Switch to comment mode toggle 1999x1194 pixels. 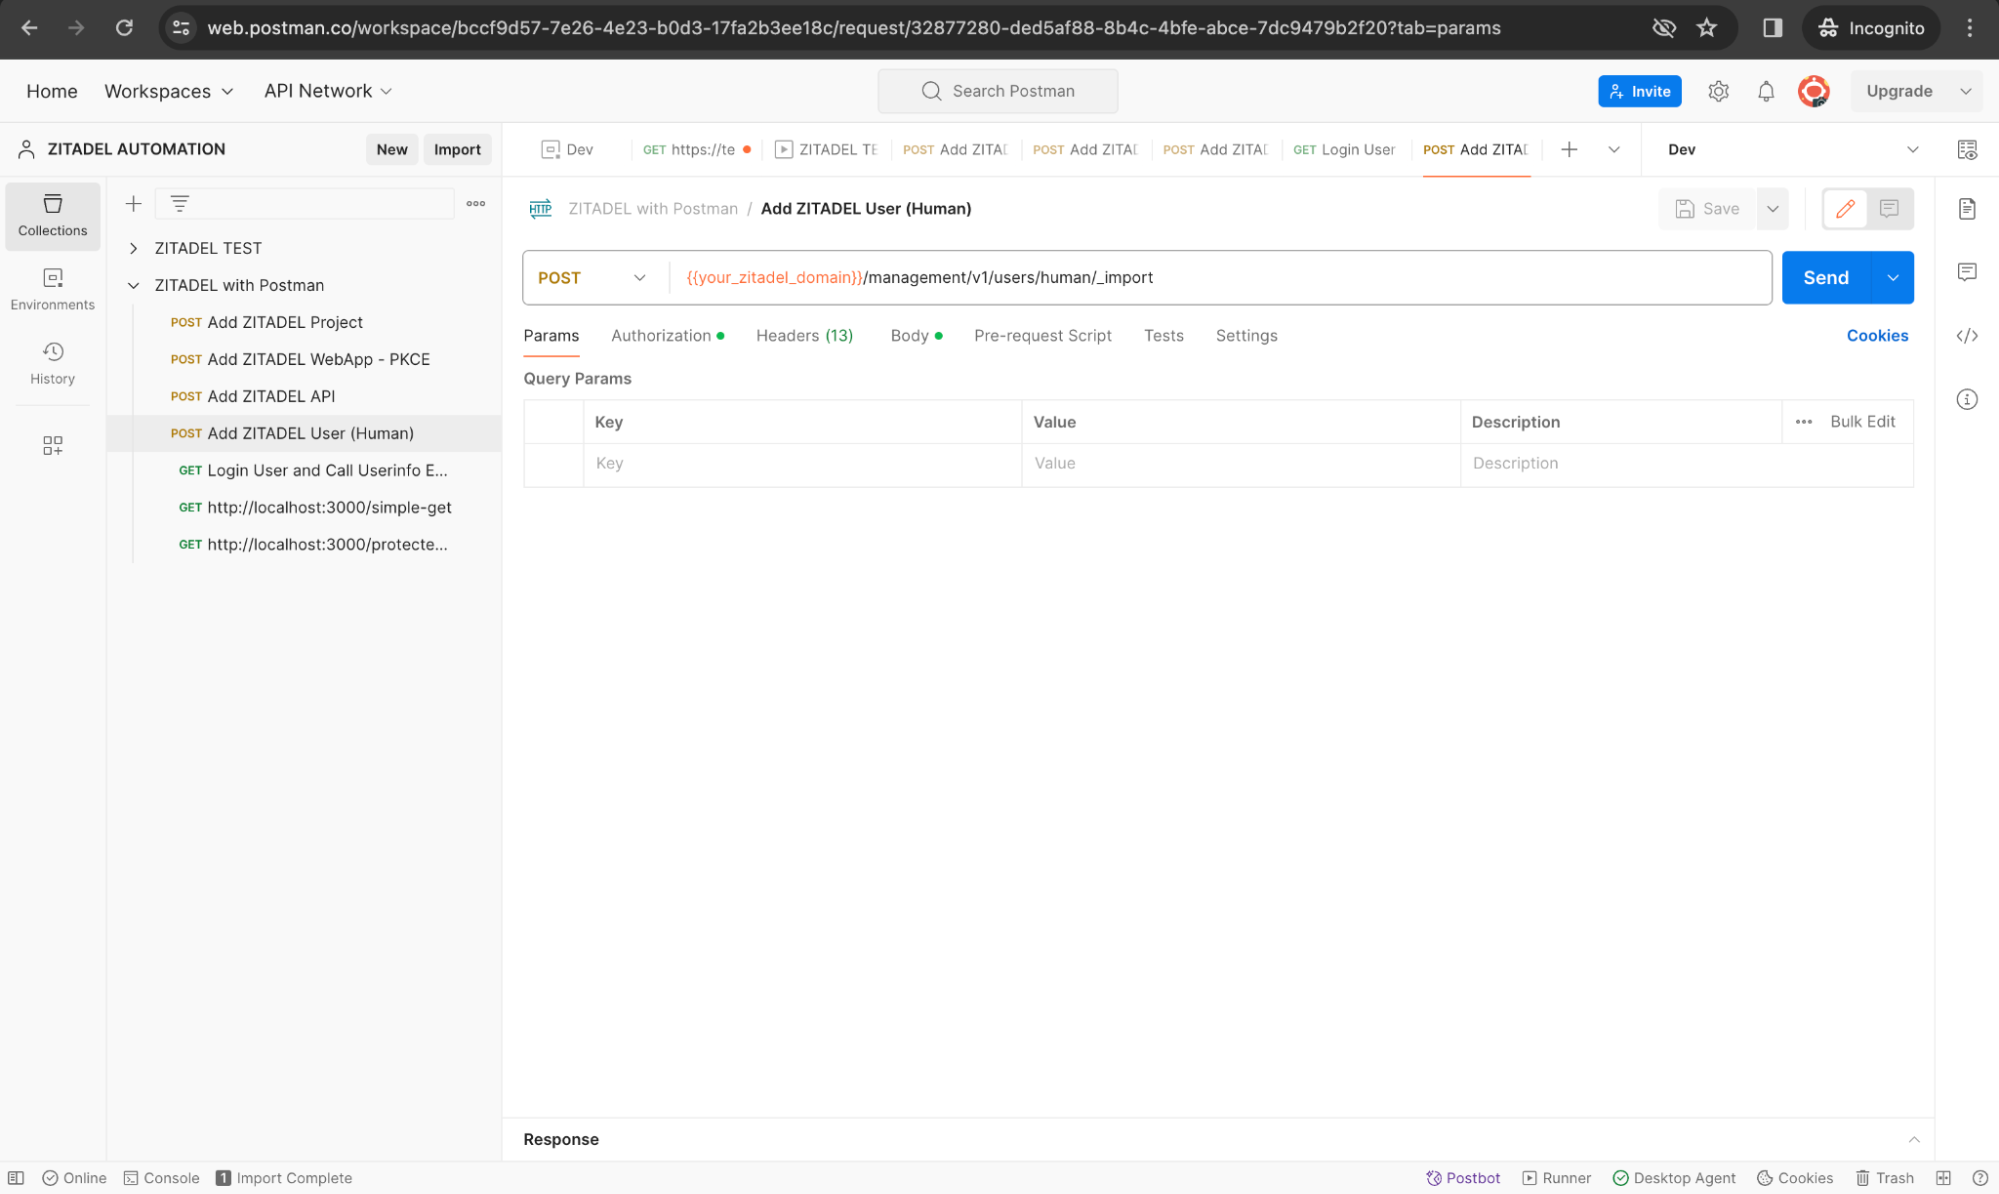(x=1889, y=208)
